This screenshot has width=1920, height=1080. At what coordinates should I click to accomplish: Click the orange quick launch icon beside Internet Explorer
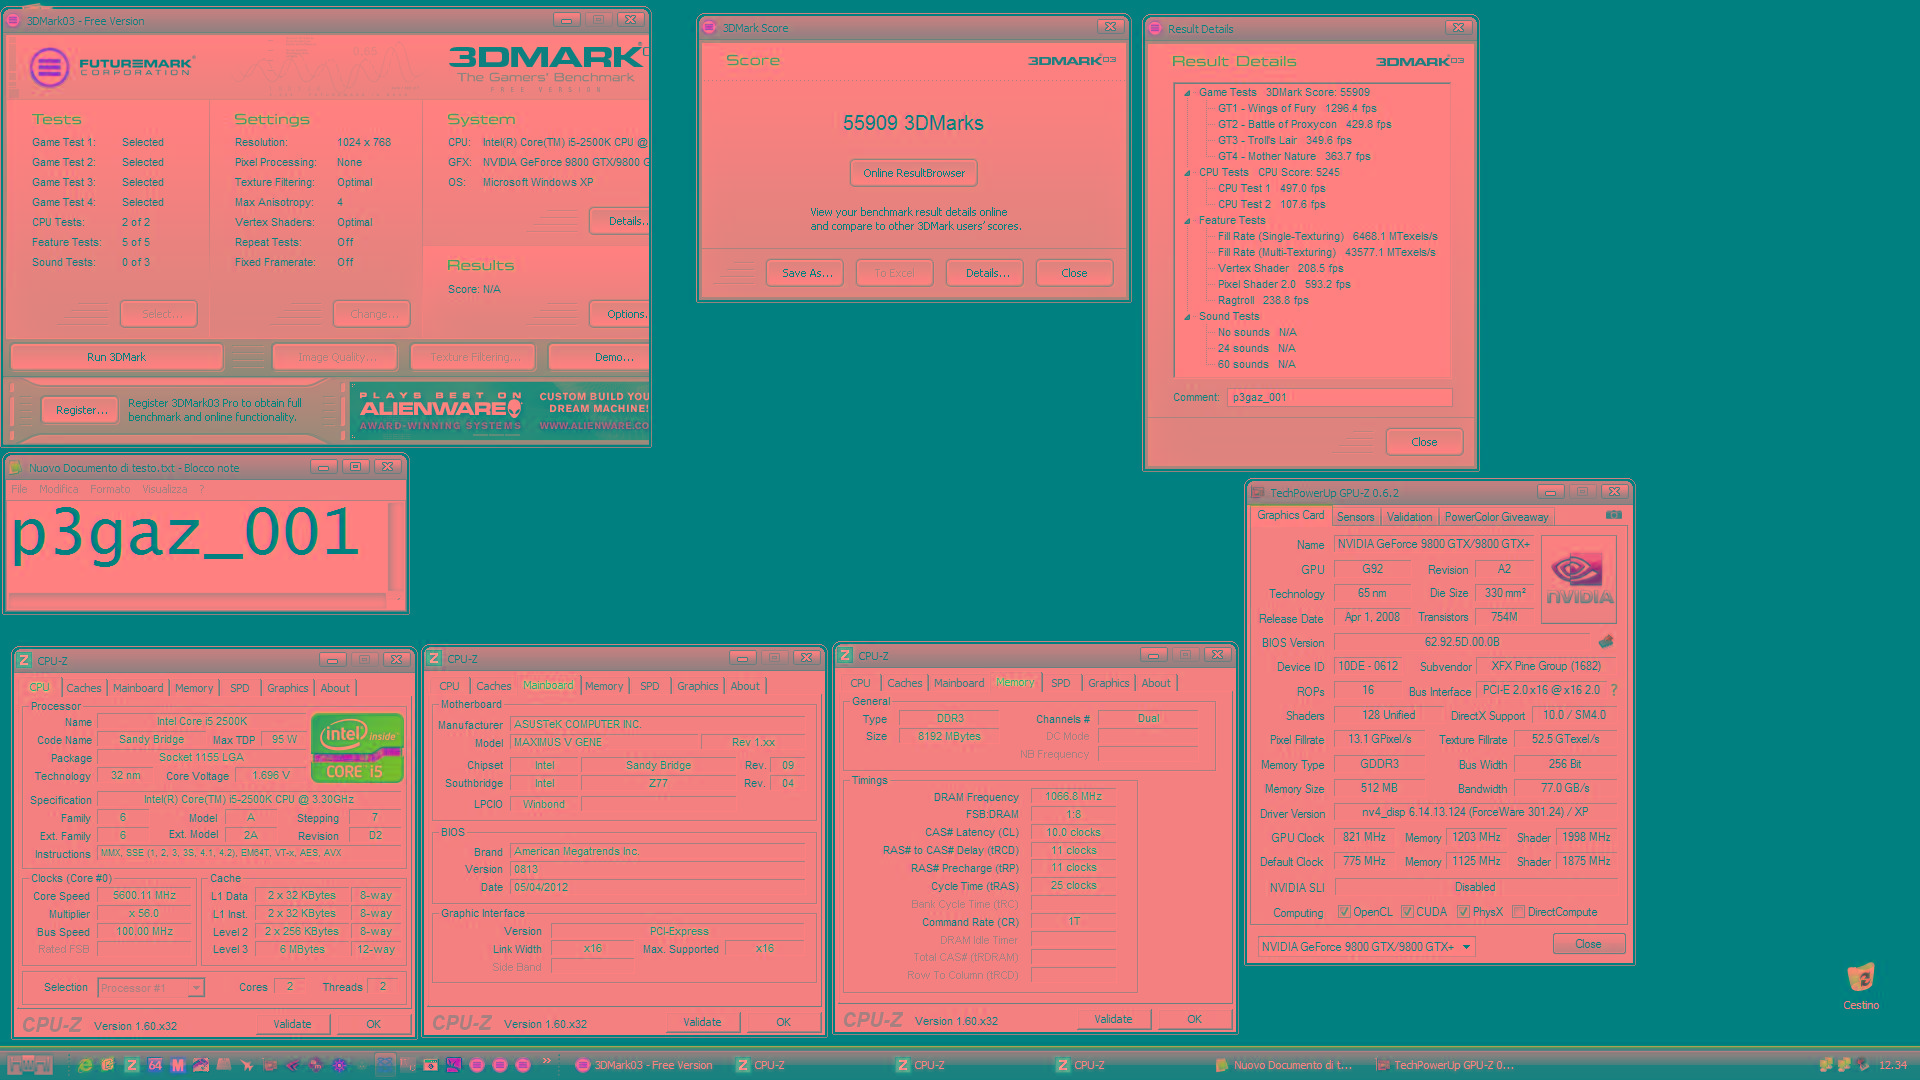[x=108, y=1065]
